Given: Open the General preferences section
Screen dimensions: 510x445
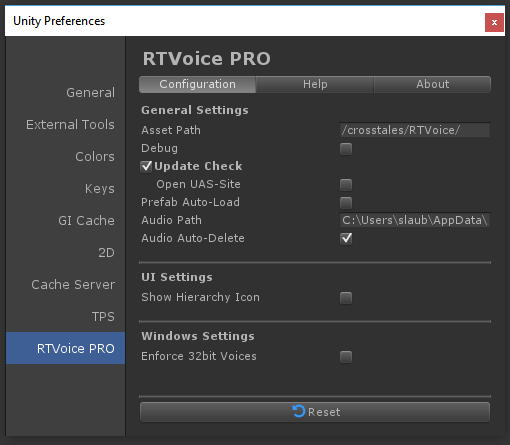Looking at the screenshot, I should click(90, 93).
